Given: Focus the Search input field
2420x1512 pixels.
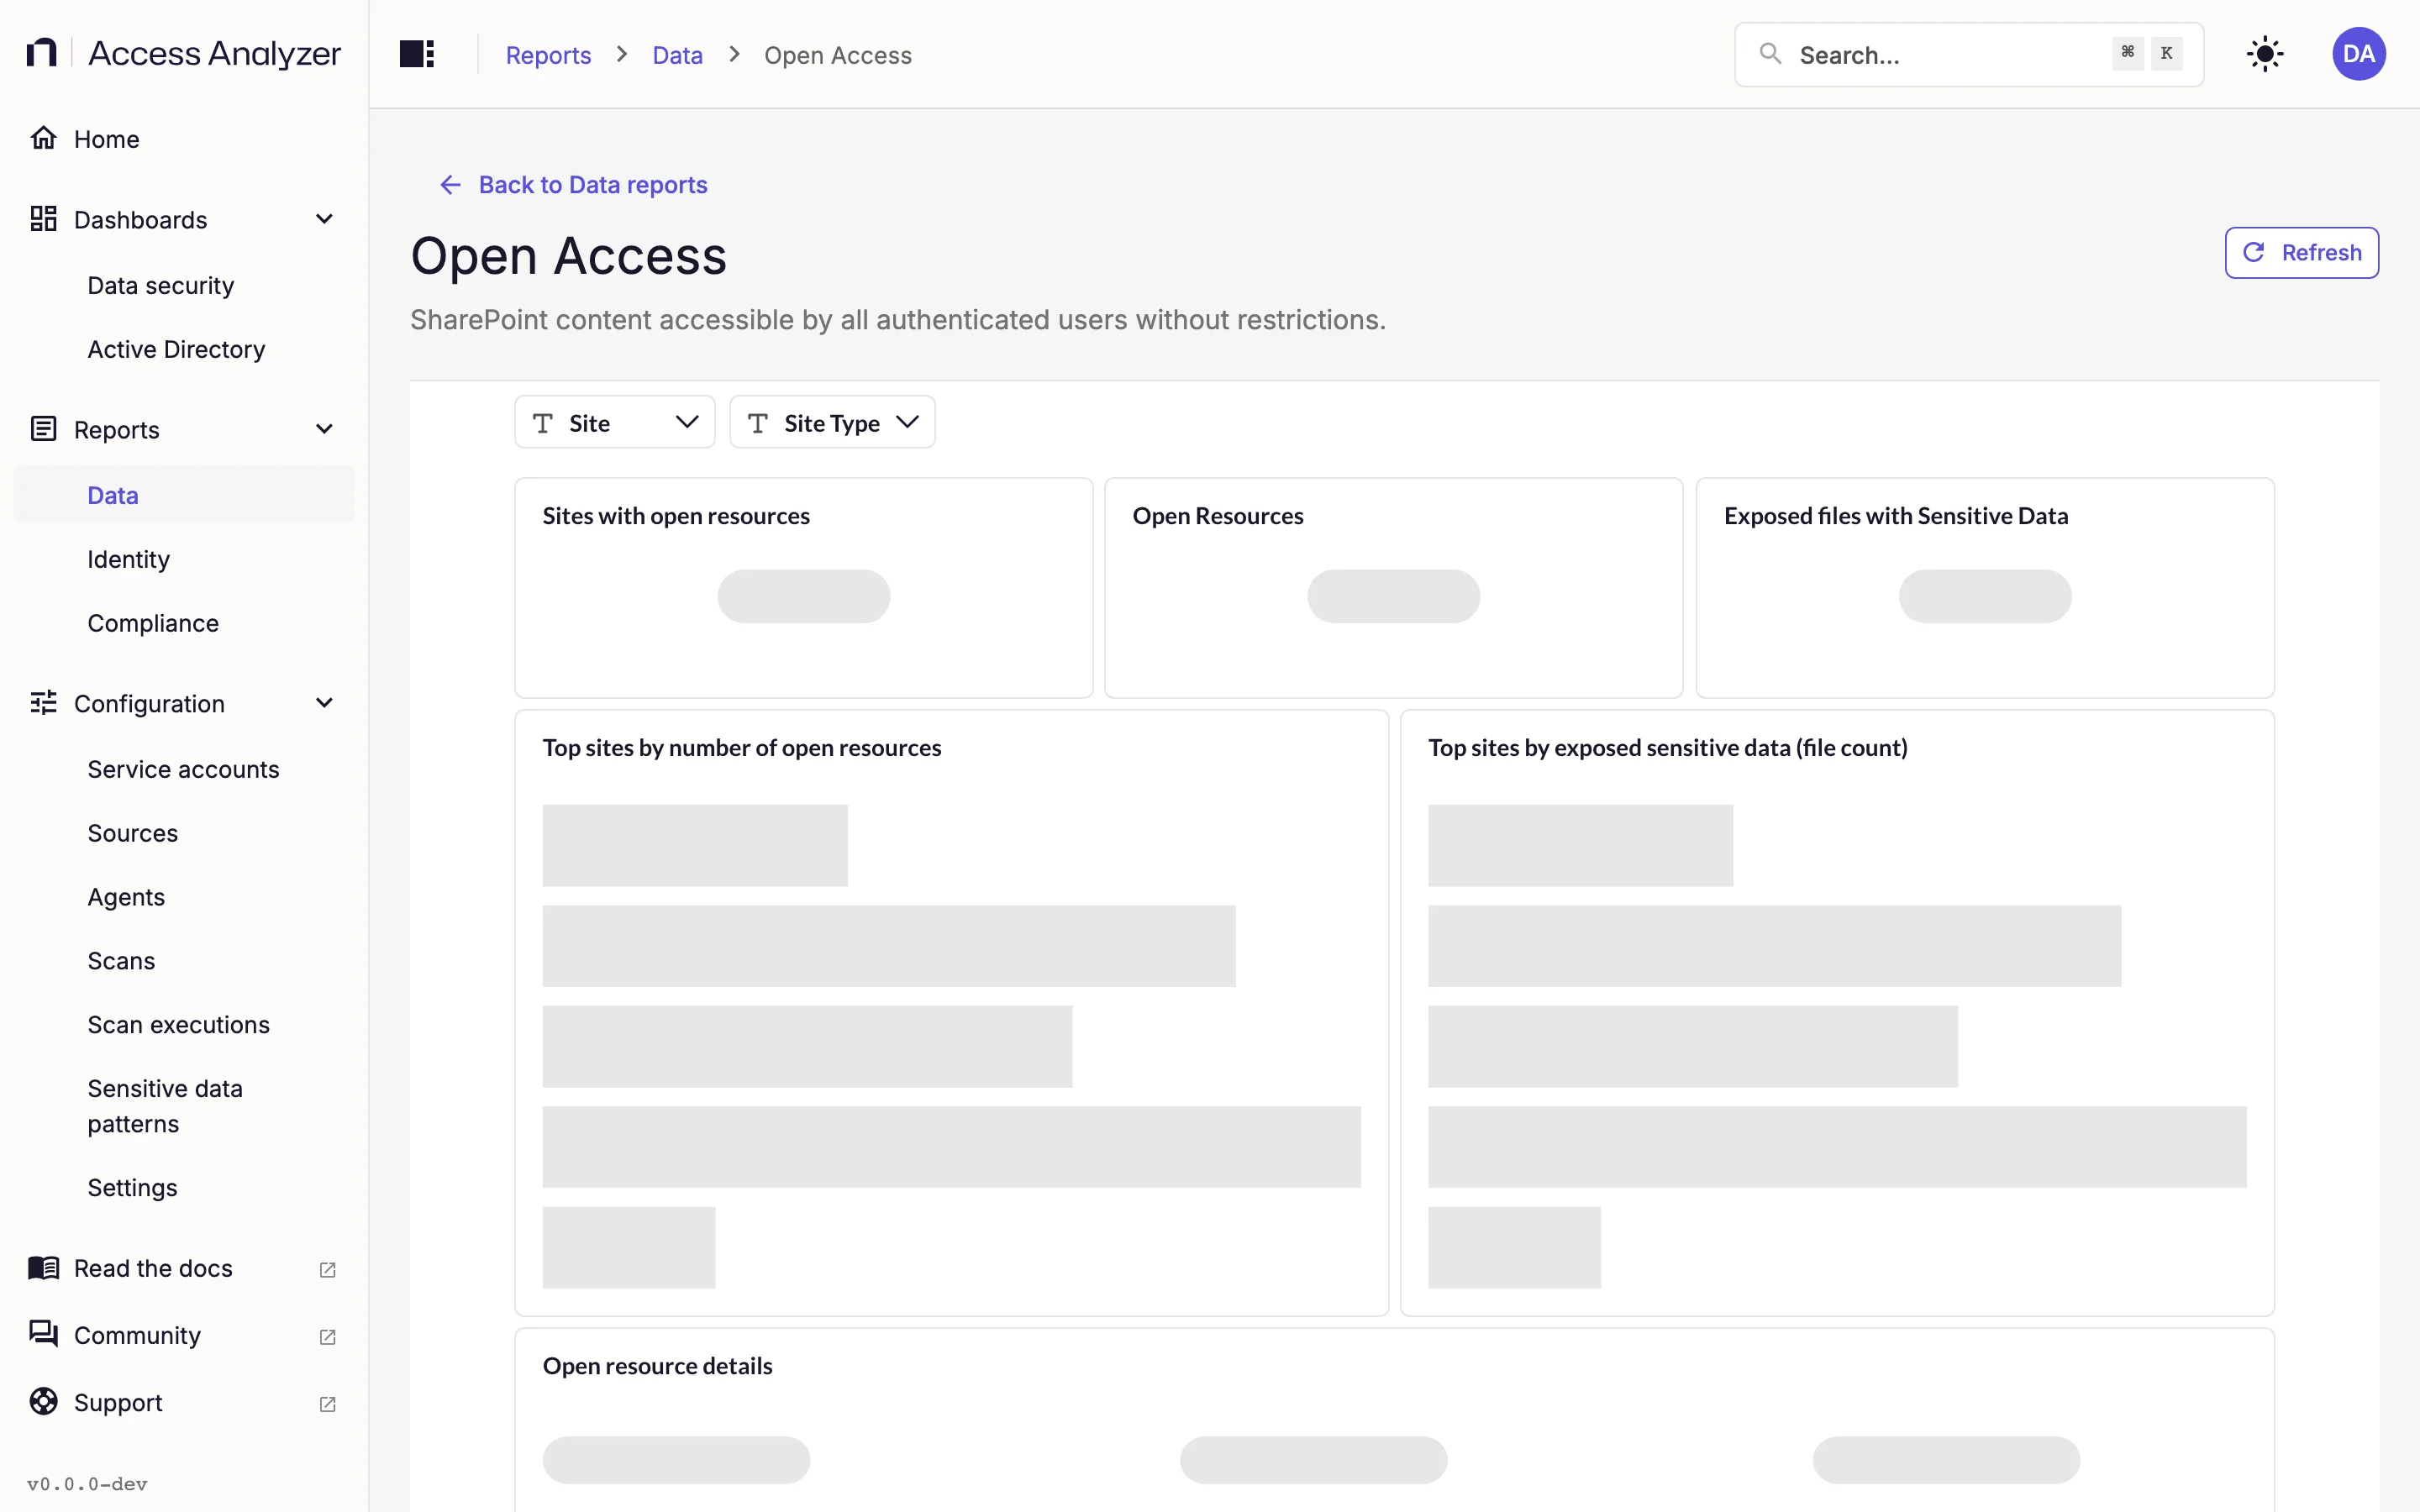Looking at the screenshot, I should click(x=1968, y=54).
